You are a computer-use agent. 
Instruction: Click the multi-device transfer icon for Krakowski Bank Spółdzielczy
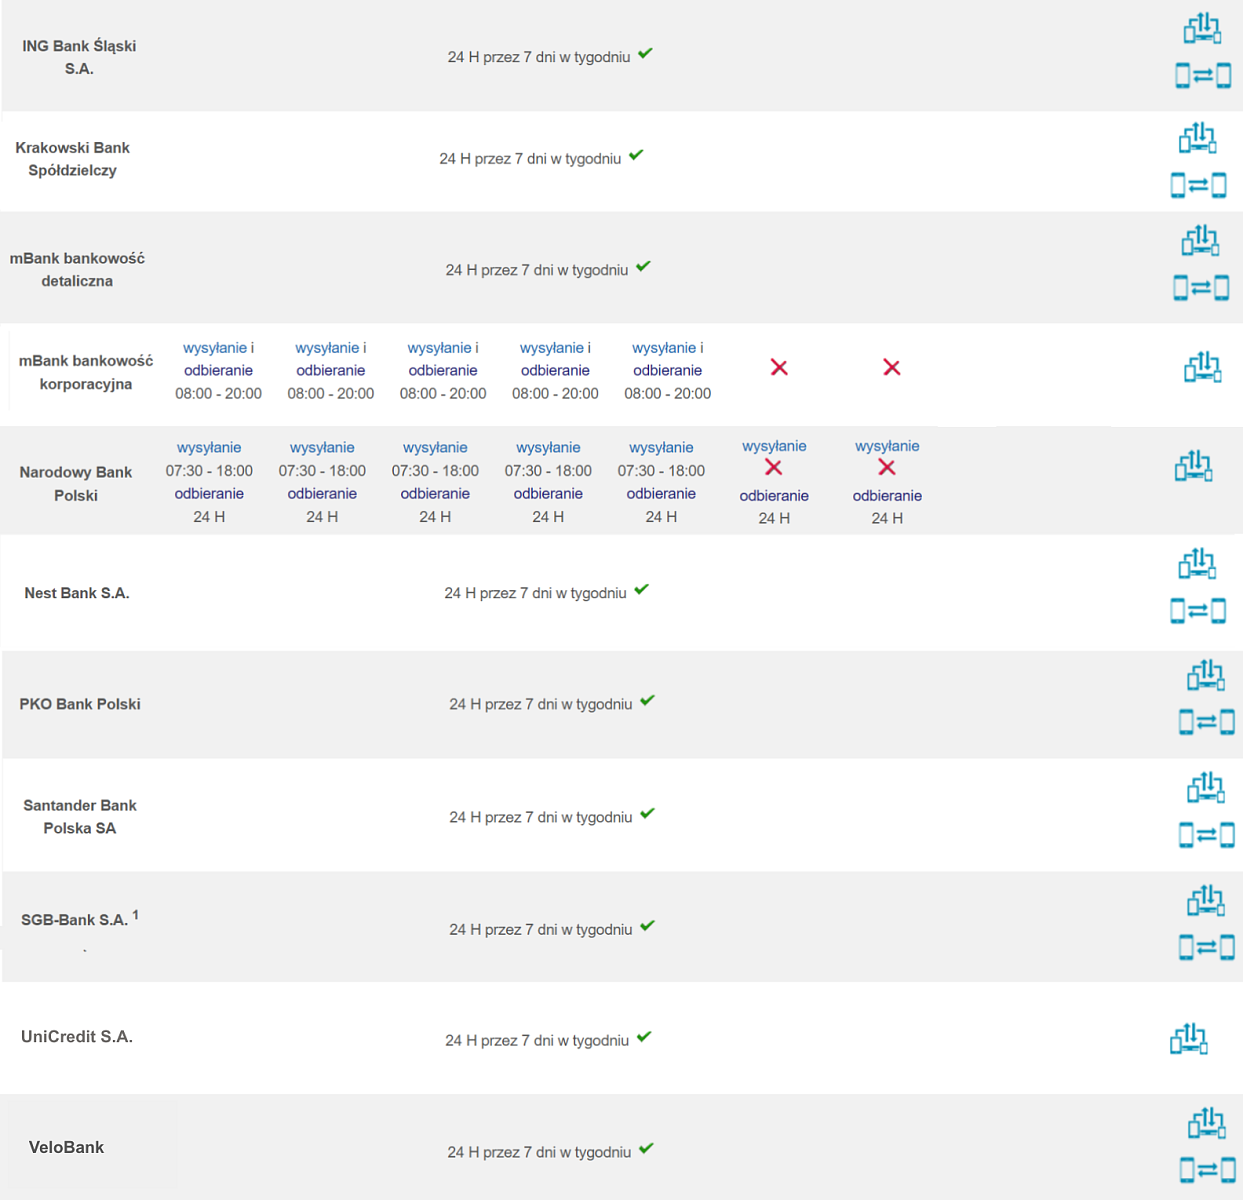(1197, 138)
